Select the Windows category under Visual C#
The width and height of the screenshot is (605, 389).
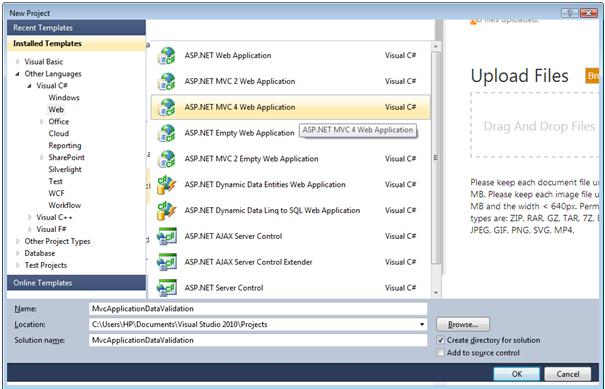coord(64,98)
